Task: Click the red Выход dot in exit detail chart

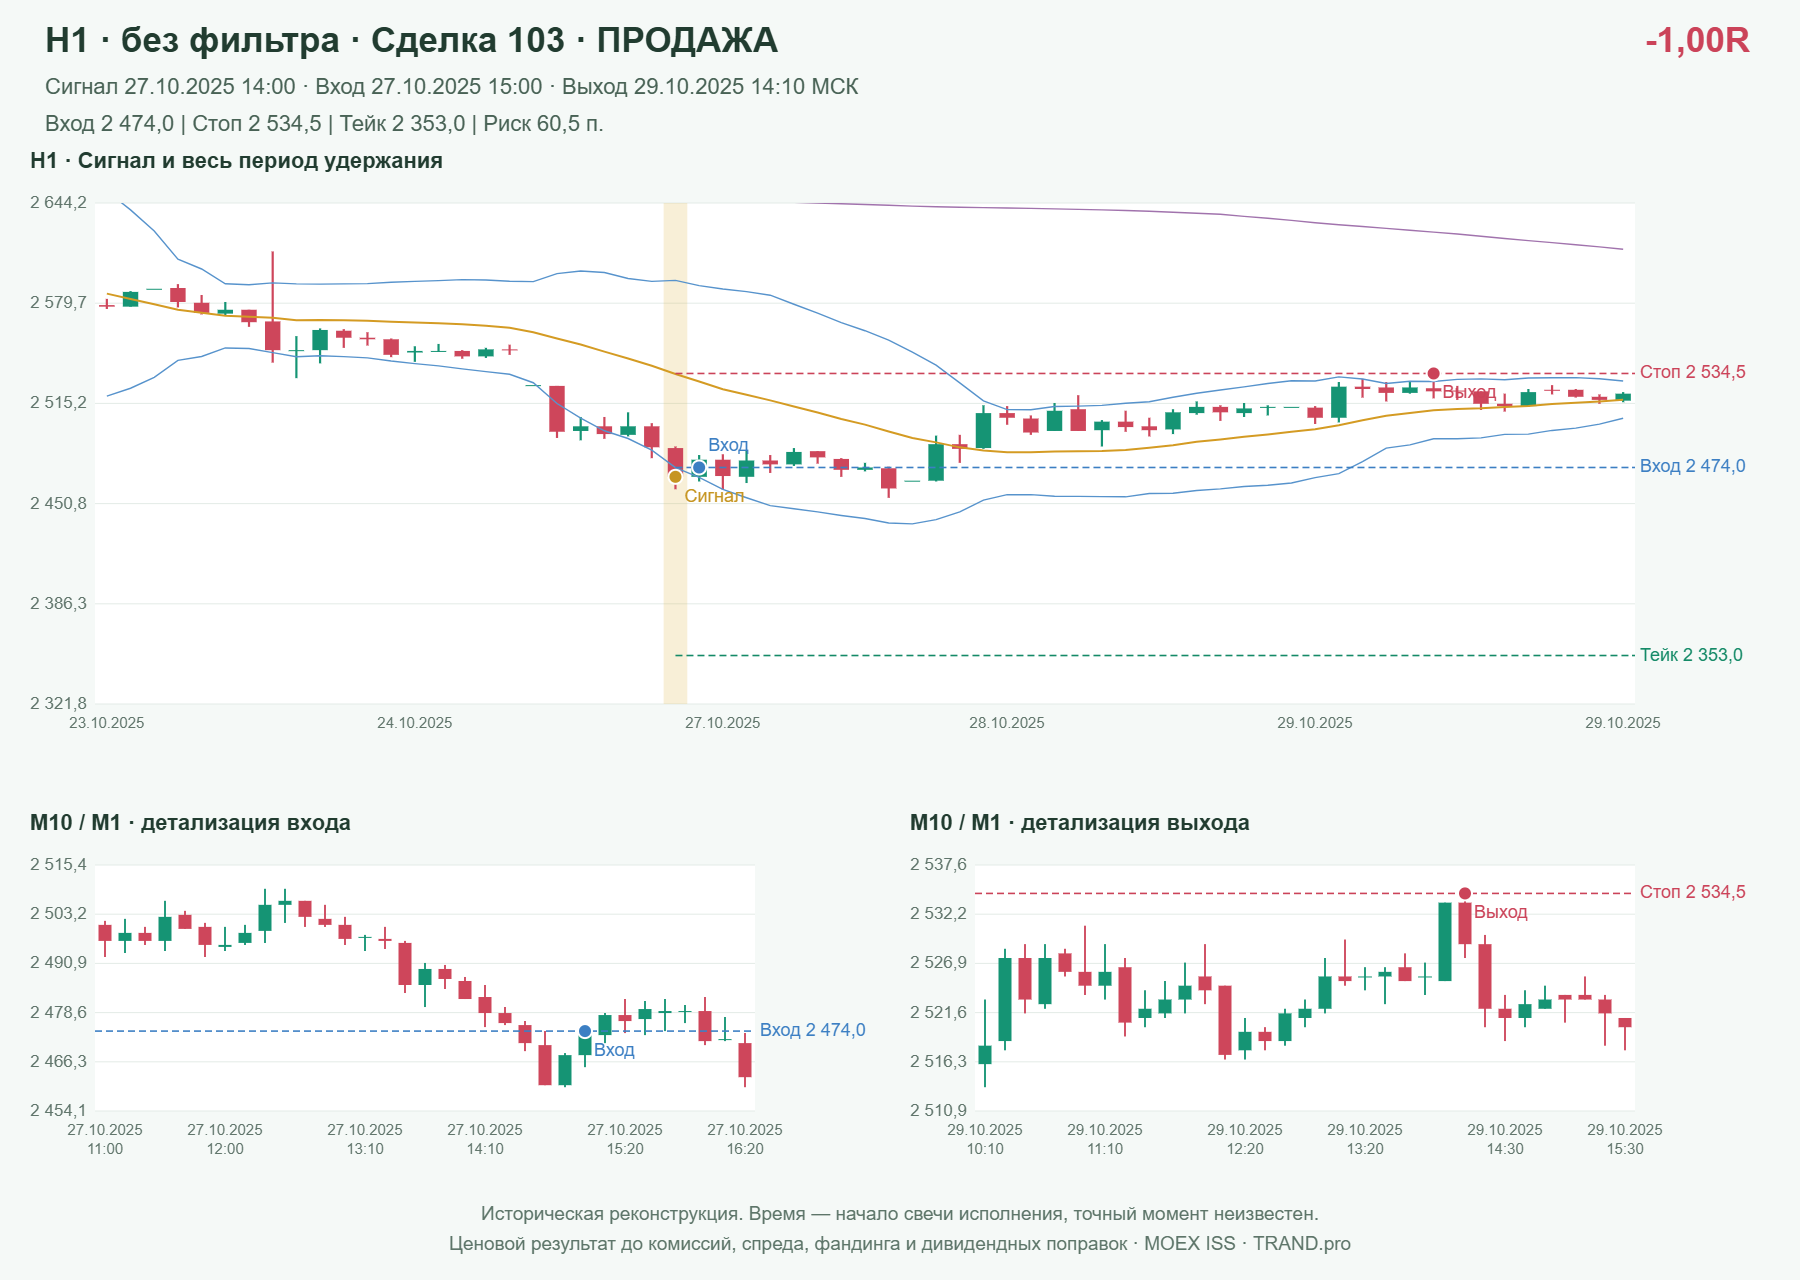Action: point(1465,893)
